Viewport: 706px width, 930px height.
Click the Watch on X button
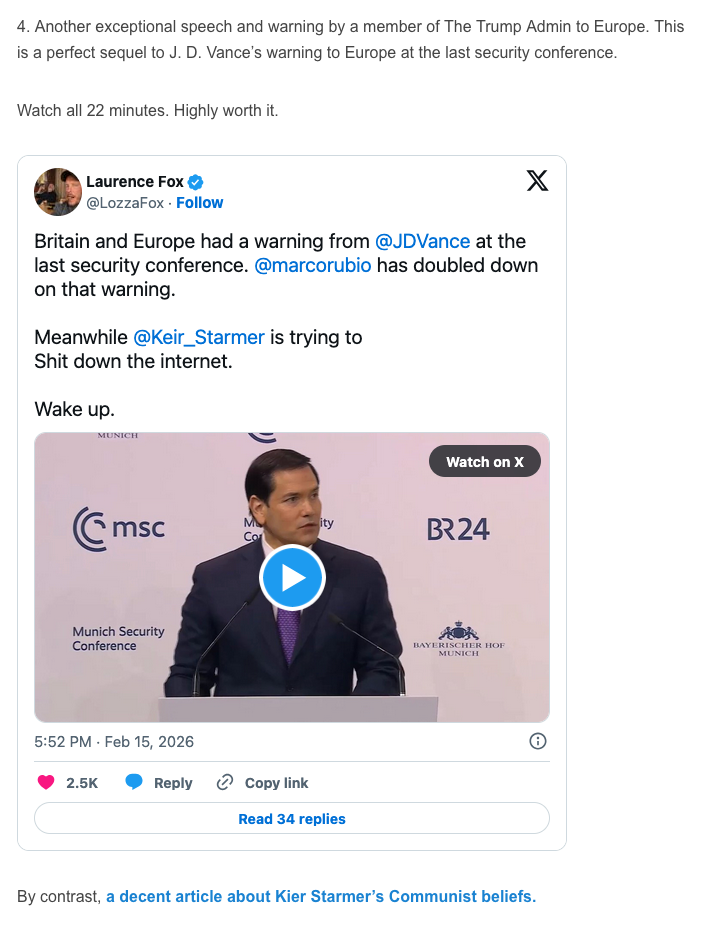485,461
